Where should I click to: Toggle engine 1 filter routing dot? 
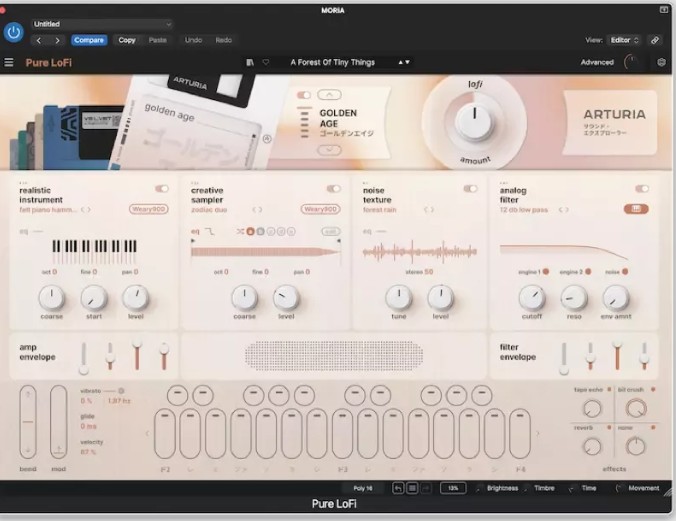click(x=546, y=272)
